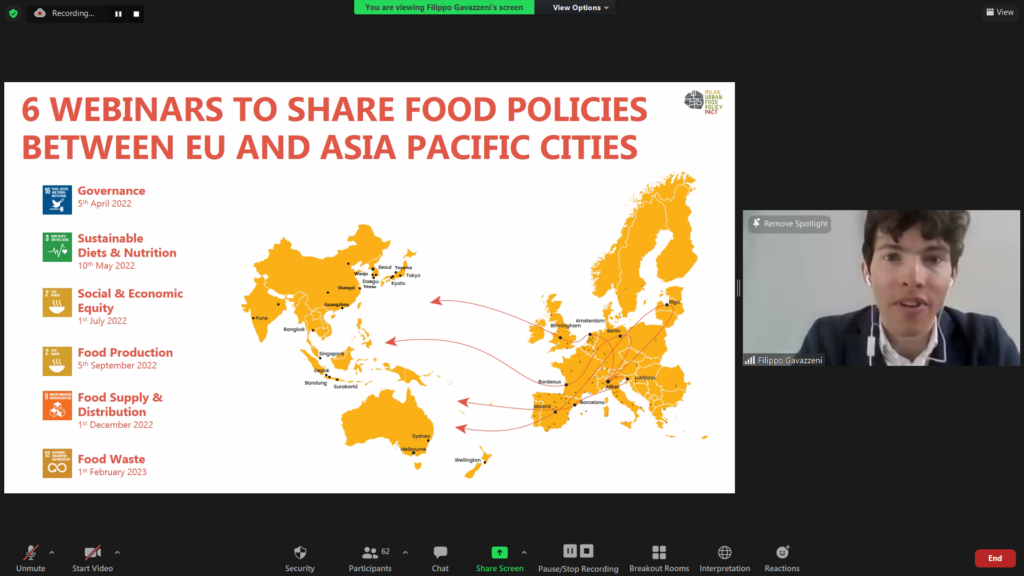Open the View Options menu
Image resolution: width=1024 pixels, height=576 pixels.
[x=581, y=8]
